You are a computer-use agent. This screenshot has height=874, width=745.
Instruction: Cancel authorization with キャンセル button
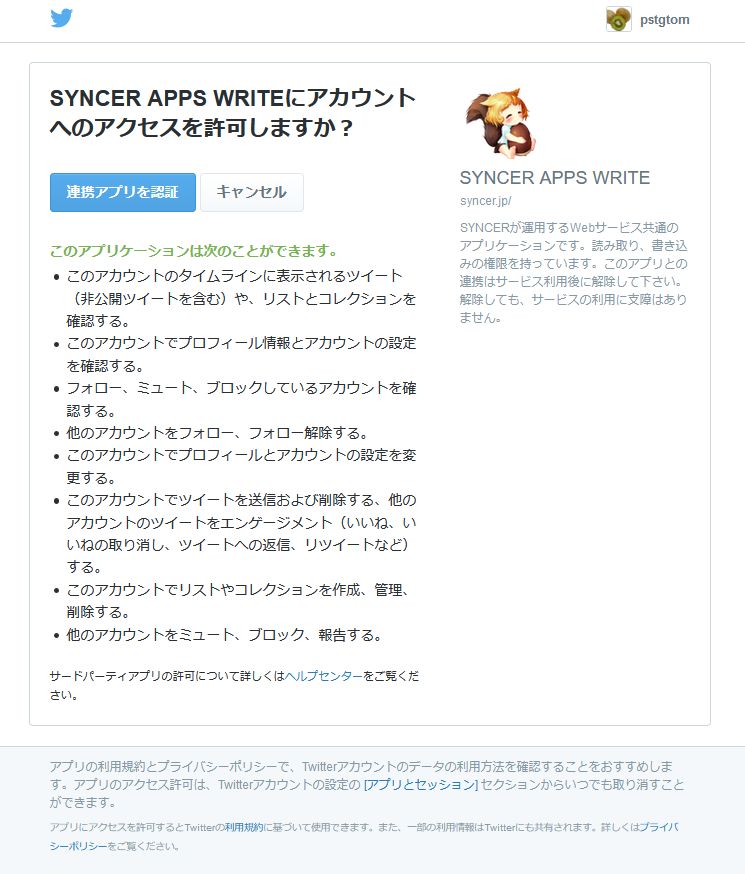(x=252, y=192)
